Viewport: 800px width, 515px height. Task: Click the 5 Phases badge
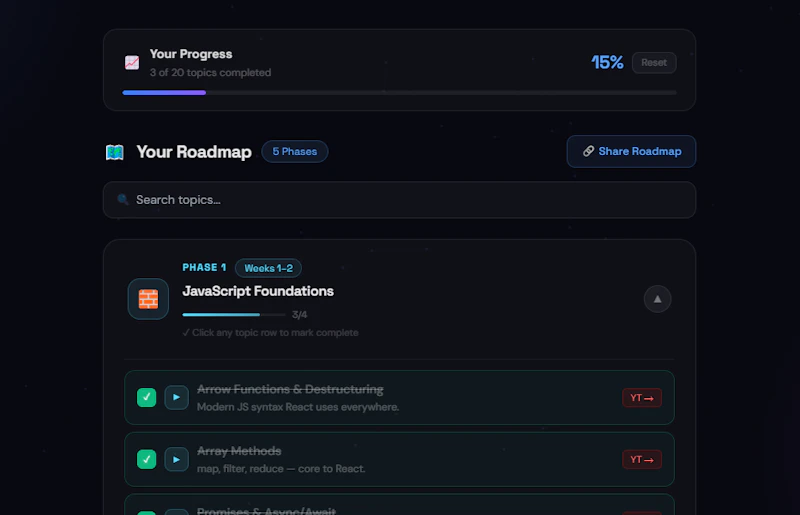click(x=294, y=152)
